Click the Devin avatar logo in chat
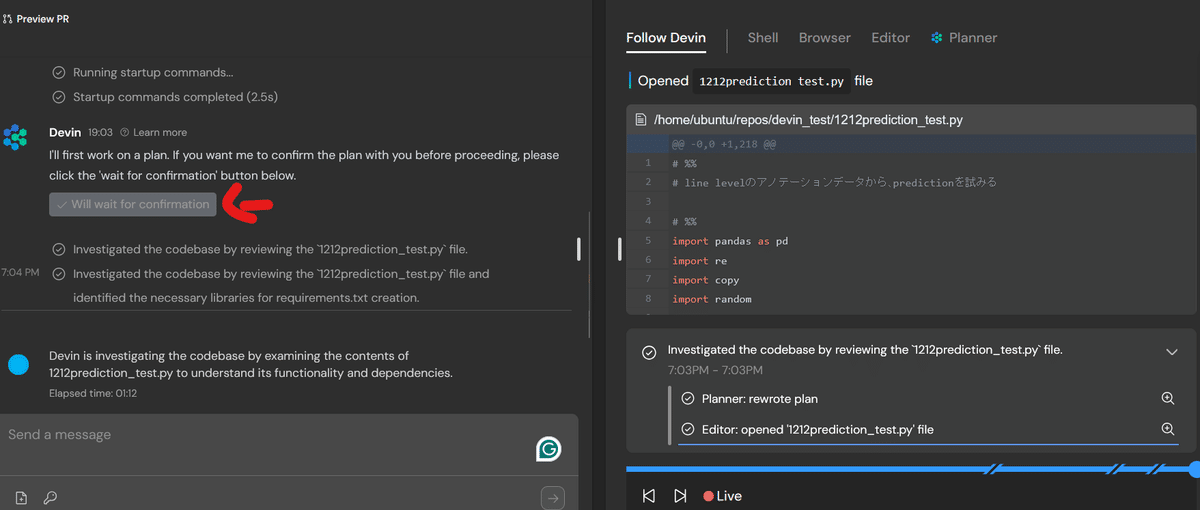This screenshot has height=510, width=1200. [x=15, y=138]
